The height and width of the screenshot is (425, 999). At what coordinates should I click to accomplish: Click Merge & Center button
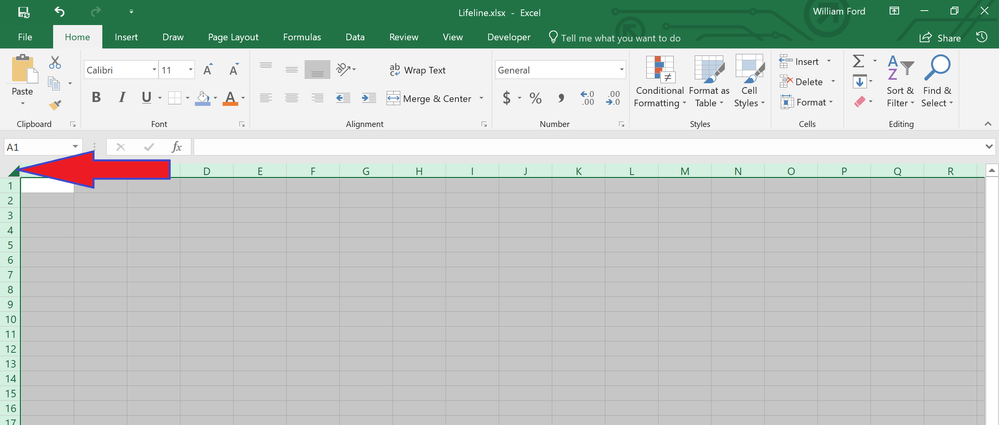pyautogui.click(x=429, y=99)
